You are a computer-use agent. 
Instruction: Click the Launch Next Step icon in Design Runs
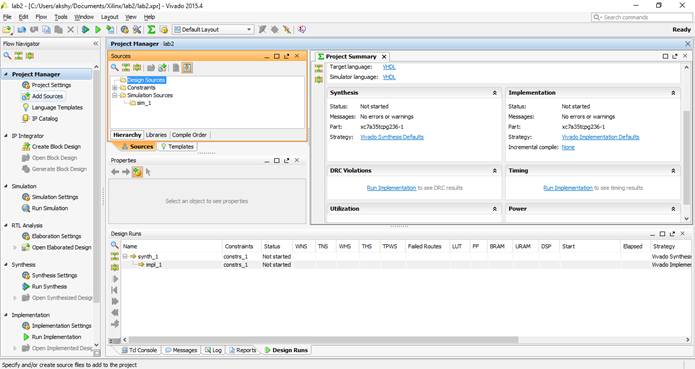coord(115,301)
